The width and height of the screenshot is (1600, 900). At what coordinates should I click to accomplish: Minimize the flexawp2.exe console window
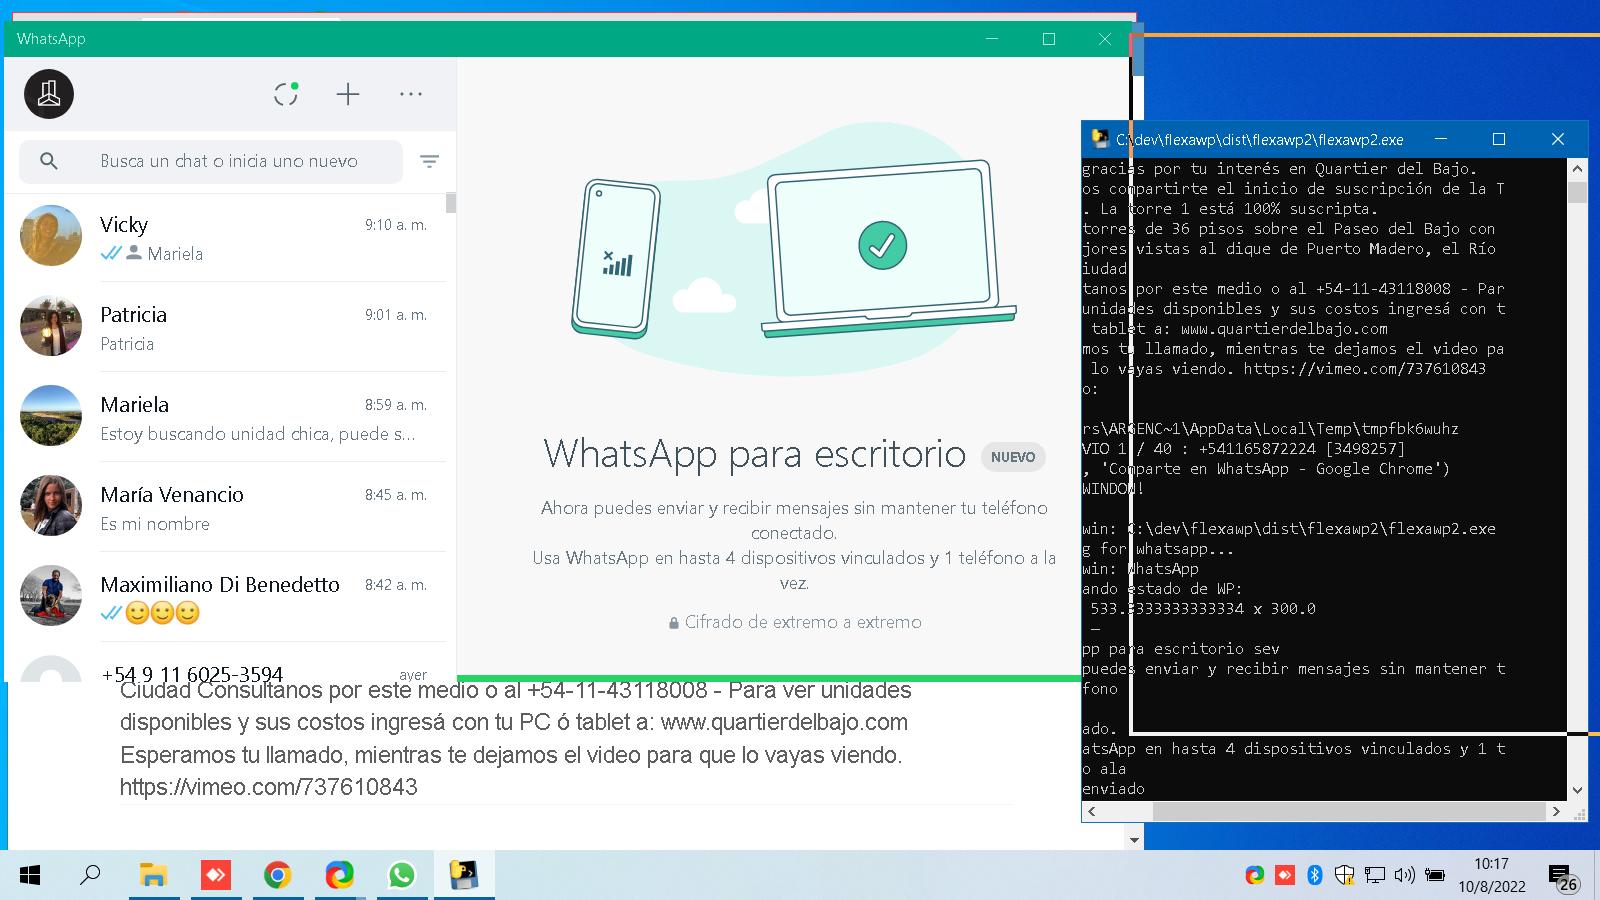point(1441,139)
